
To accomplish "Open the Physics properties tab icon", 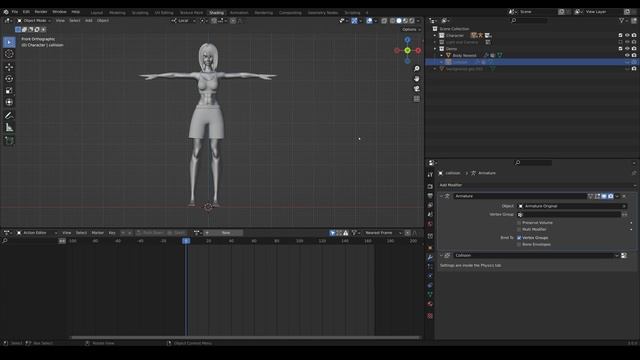I will 430,276.
